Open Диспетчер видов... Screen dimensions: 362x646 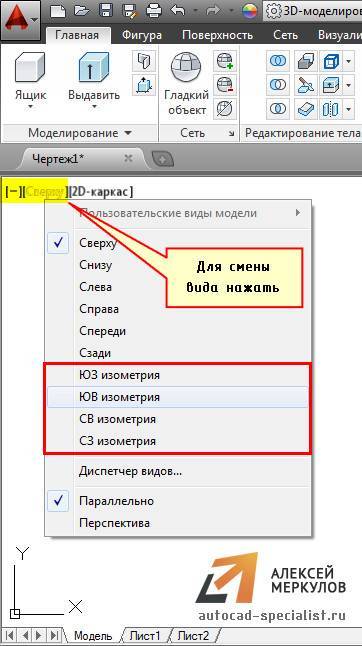[x=178, y=471]
